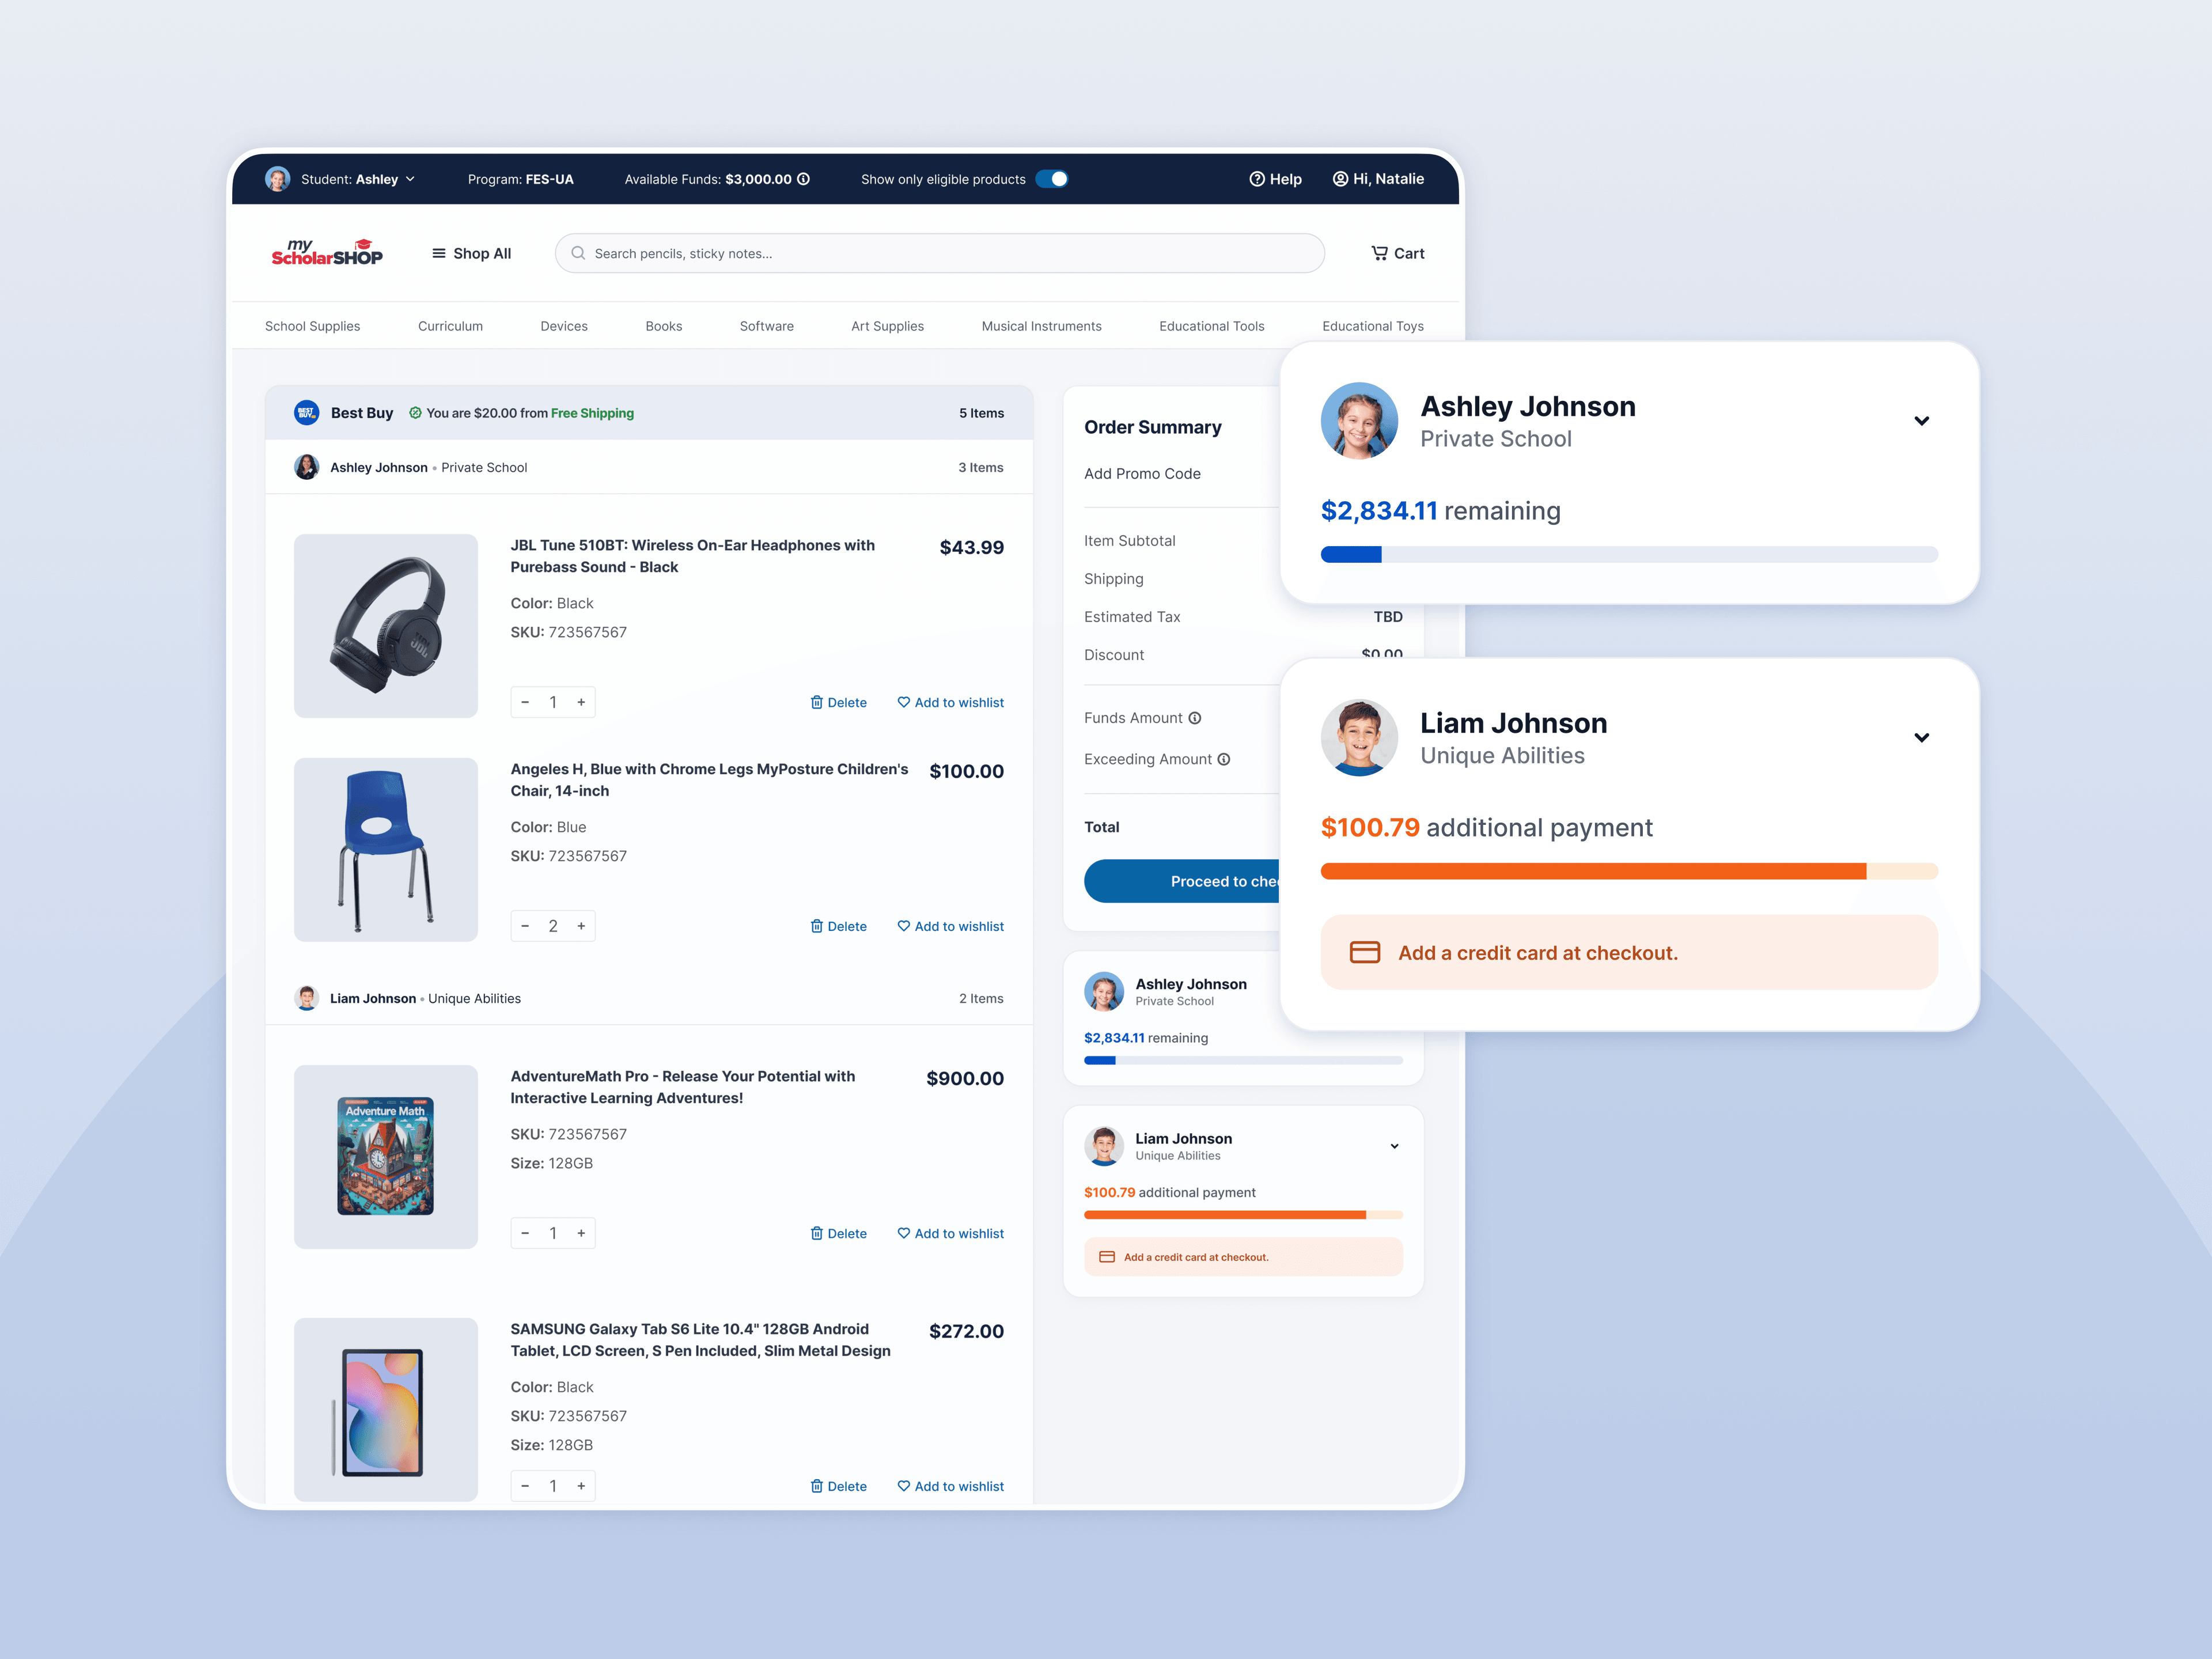Viewport: 2212px width, 1659px height.
Task: Click Liam Johnson avatar in cart group header
Action: click(x=306, y=998)
